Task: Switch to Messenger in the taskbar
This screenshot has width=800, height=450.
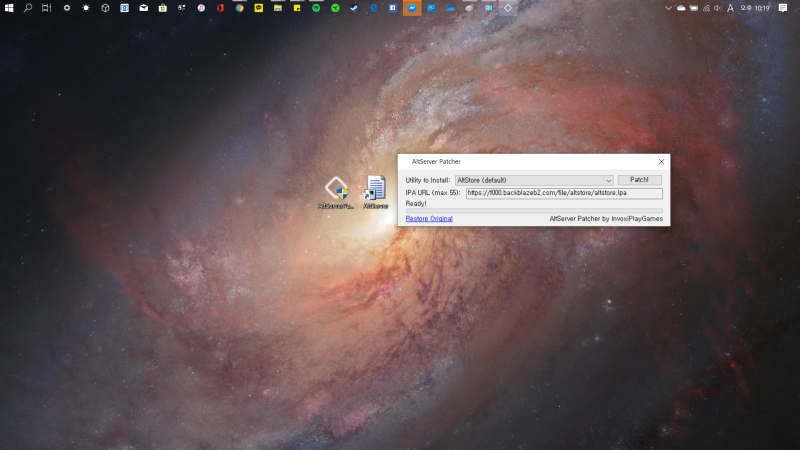Action: pos(412,8)
